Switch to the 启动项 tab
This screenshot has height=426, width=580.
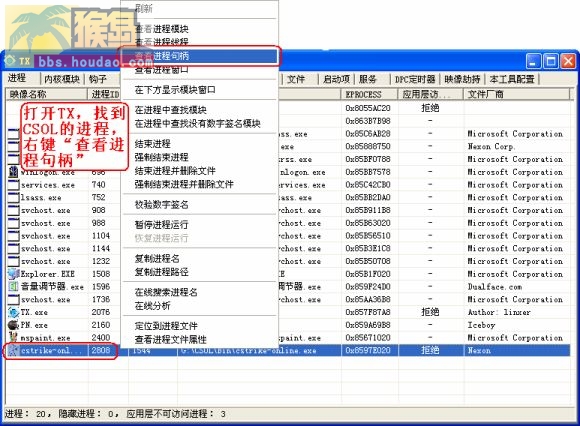(x=336, y=79)
